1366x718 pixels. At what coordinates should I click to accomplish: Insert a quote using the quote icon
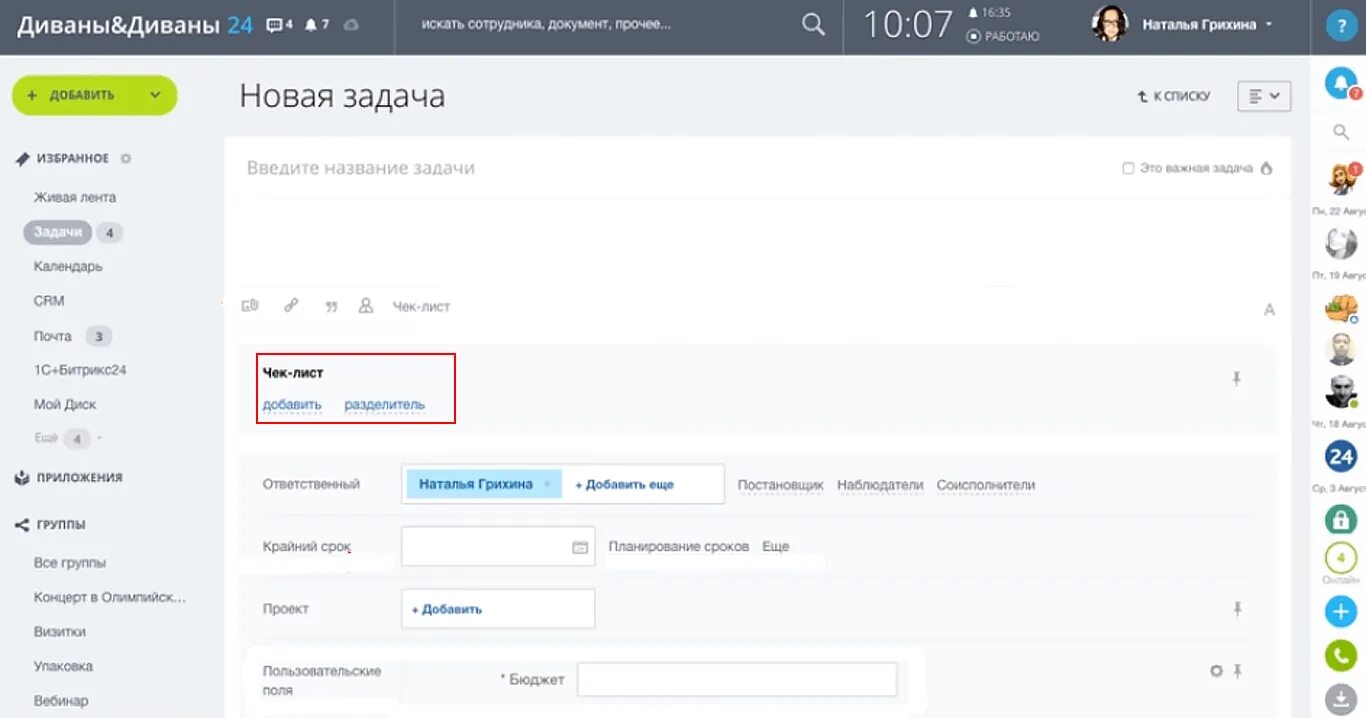(x=331, y=306)
